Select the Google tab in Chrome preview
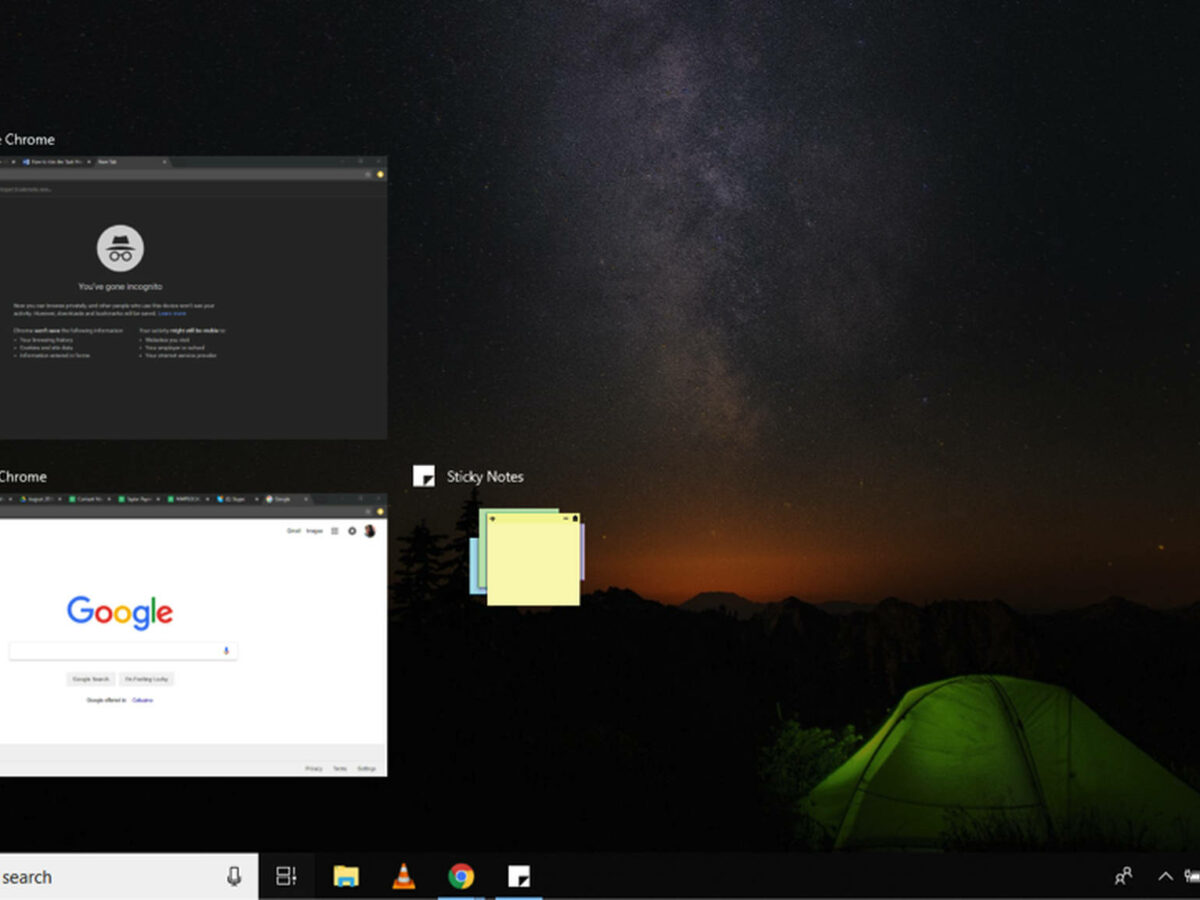The width and height of the screenshot is (1200, 900). [282, 499]
